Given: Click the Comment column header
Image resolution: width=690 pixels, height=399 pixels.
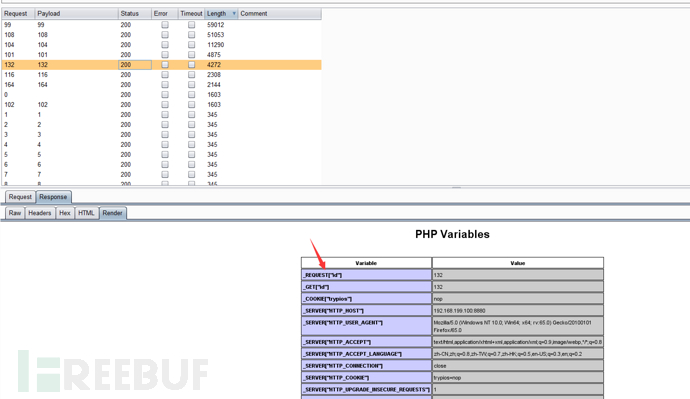Looking at the screenshot, I should [279, 14].
